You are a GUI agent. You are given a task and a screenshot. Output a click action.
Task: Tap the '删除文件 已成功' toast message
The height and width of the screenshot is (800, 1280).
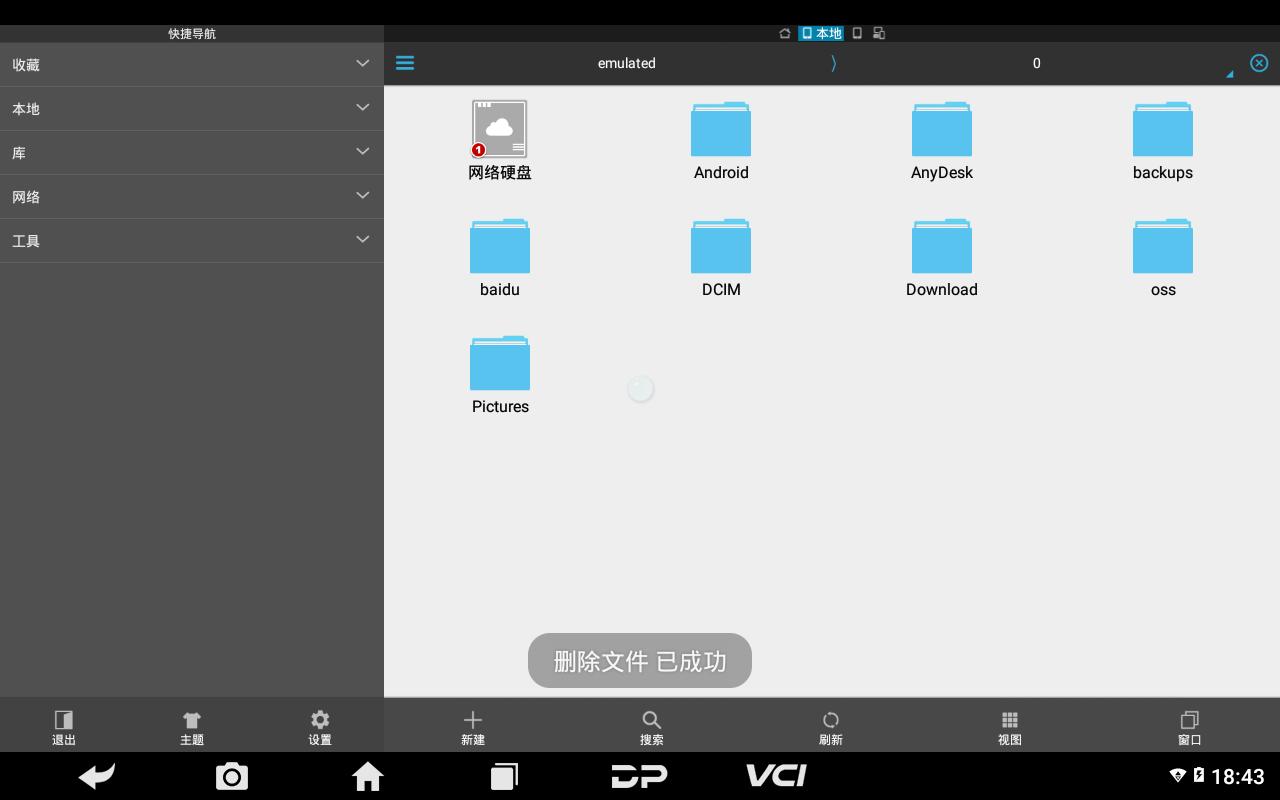pyautogui.click(x=640, y=660)
